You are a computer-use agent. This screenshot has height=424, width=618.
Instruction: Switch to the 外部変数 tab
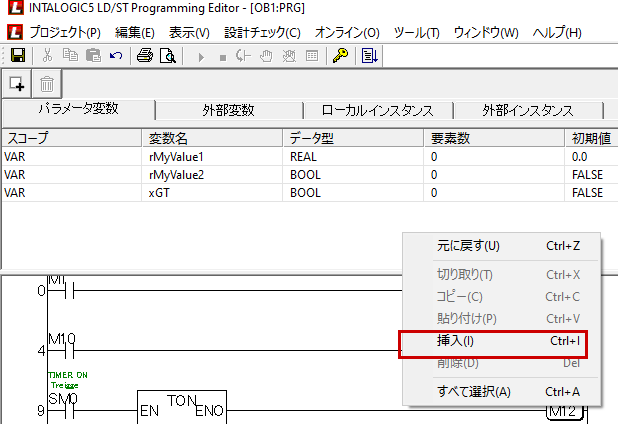(228, 110)
